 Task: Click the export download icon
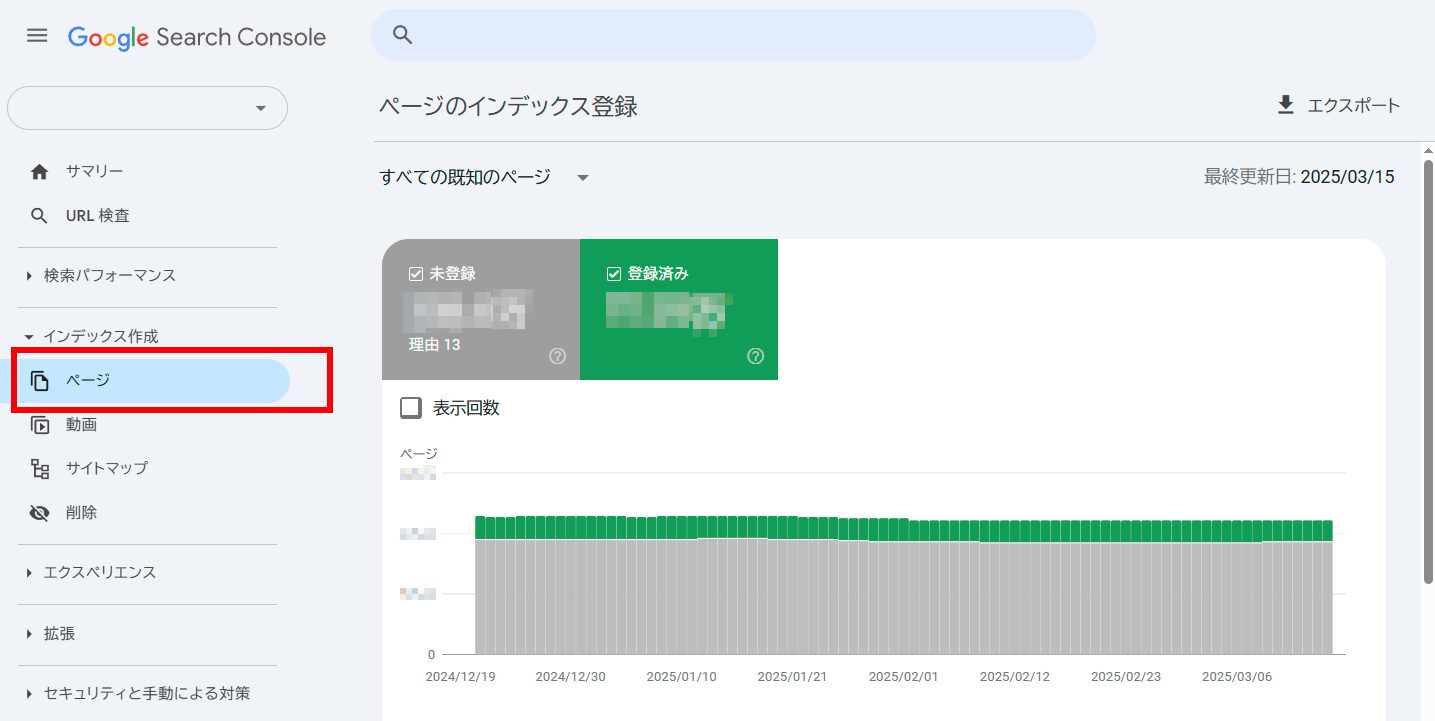1286,105
